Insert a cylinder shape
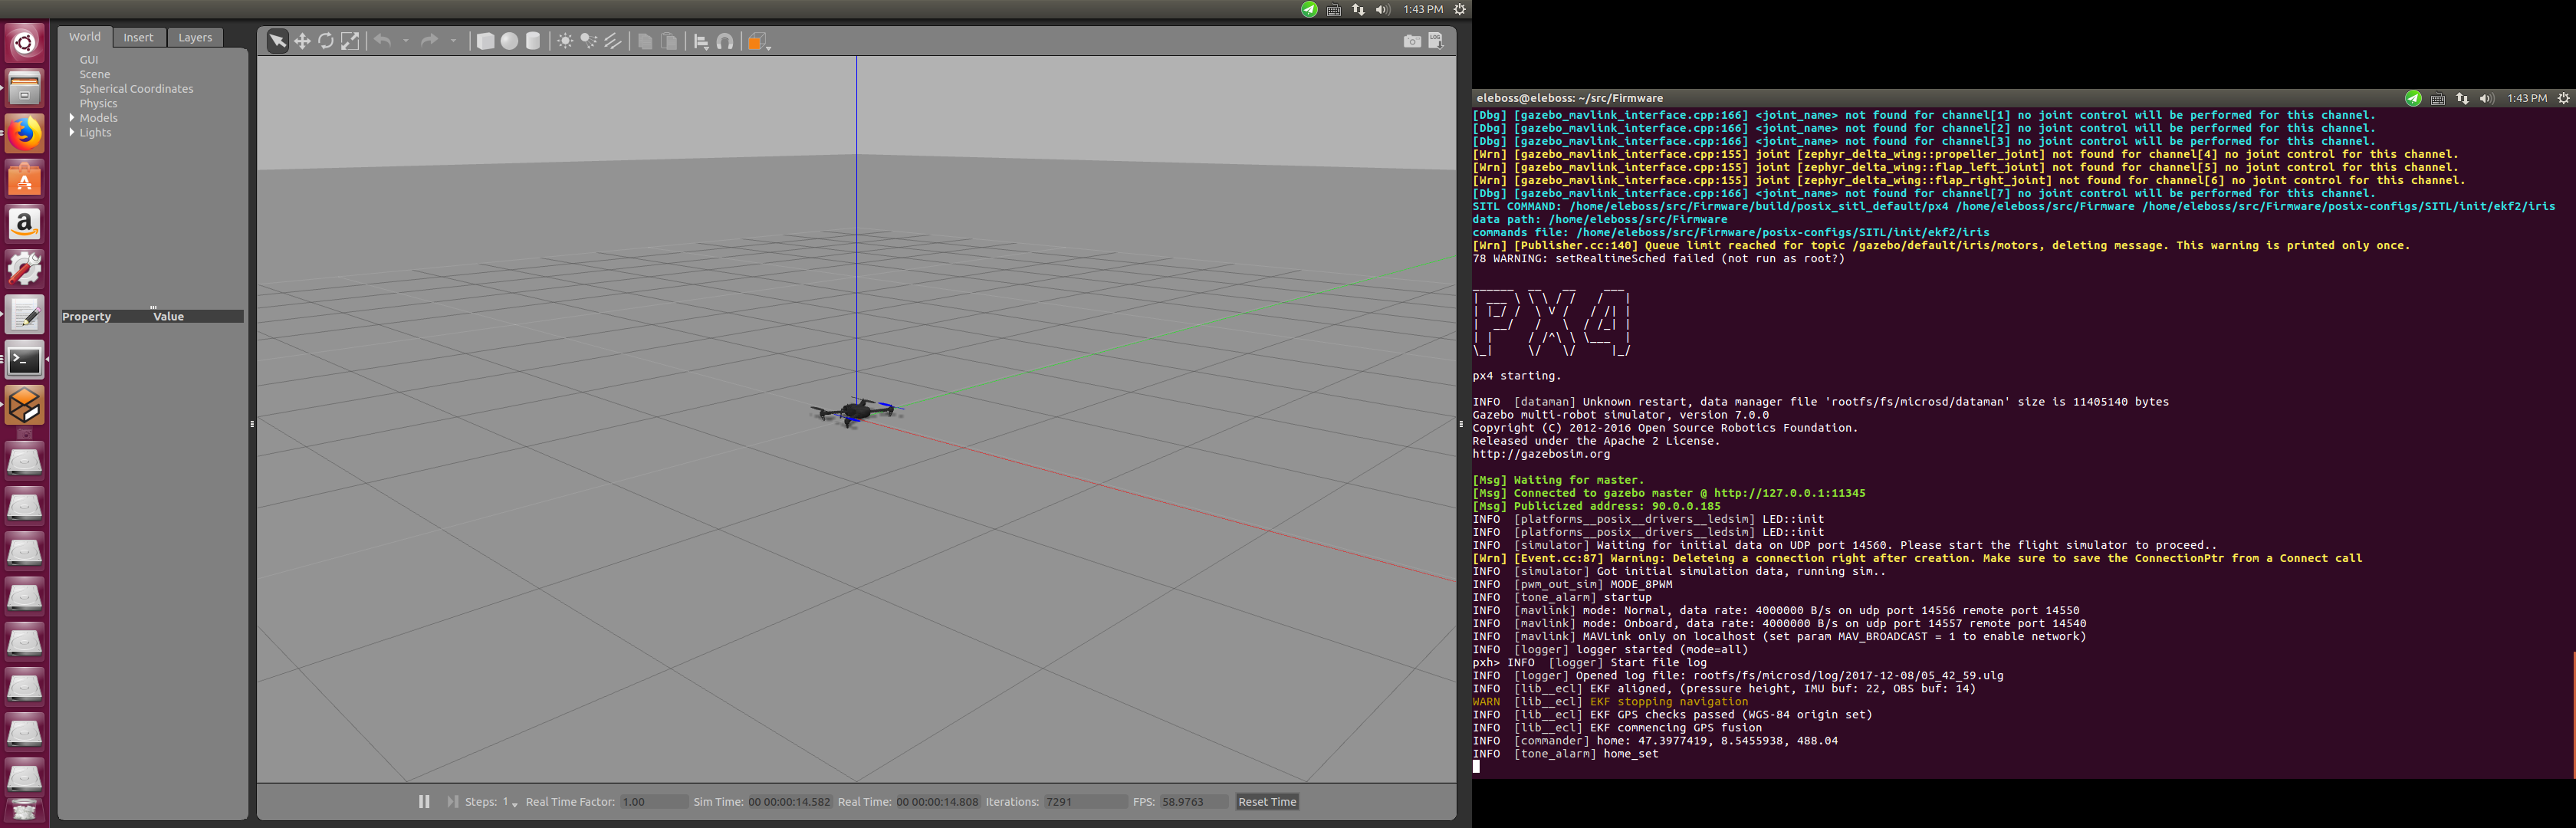This screenshot has height=828, width=2576. point(533,41)
